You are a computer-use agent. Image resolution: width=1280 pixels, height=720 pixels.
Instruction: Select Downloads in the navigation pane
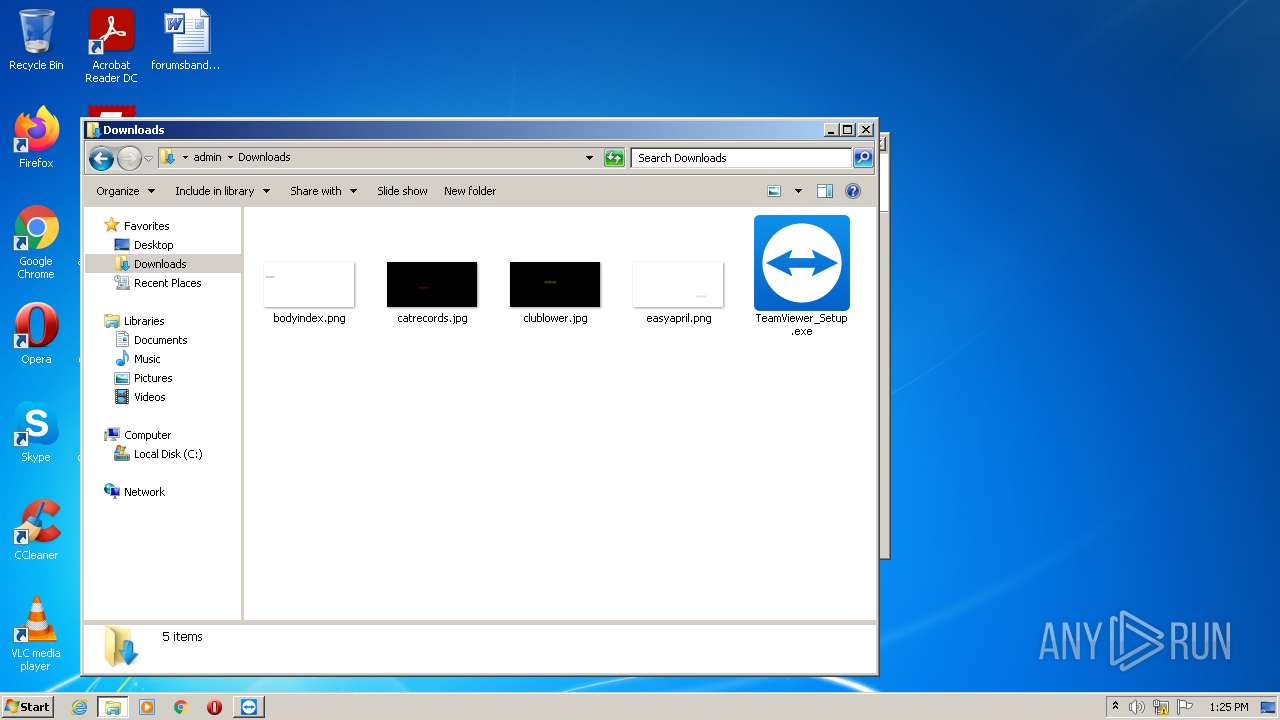[160, 264]
